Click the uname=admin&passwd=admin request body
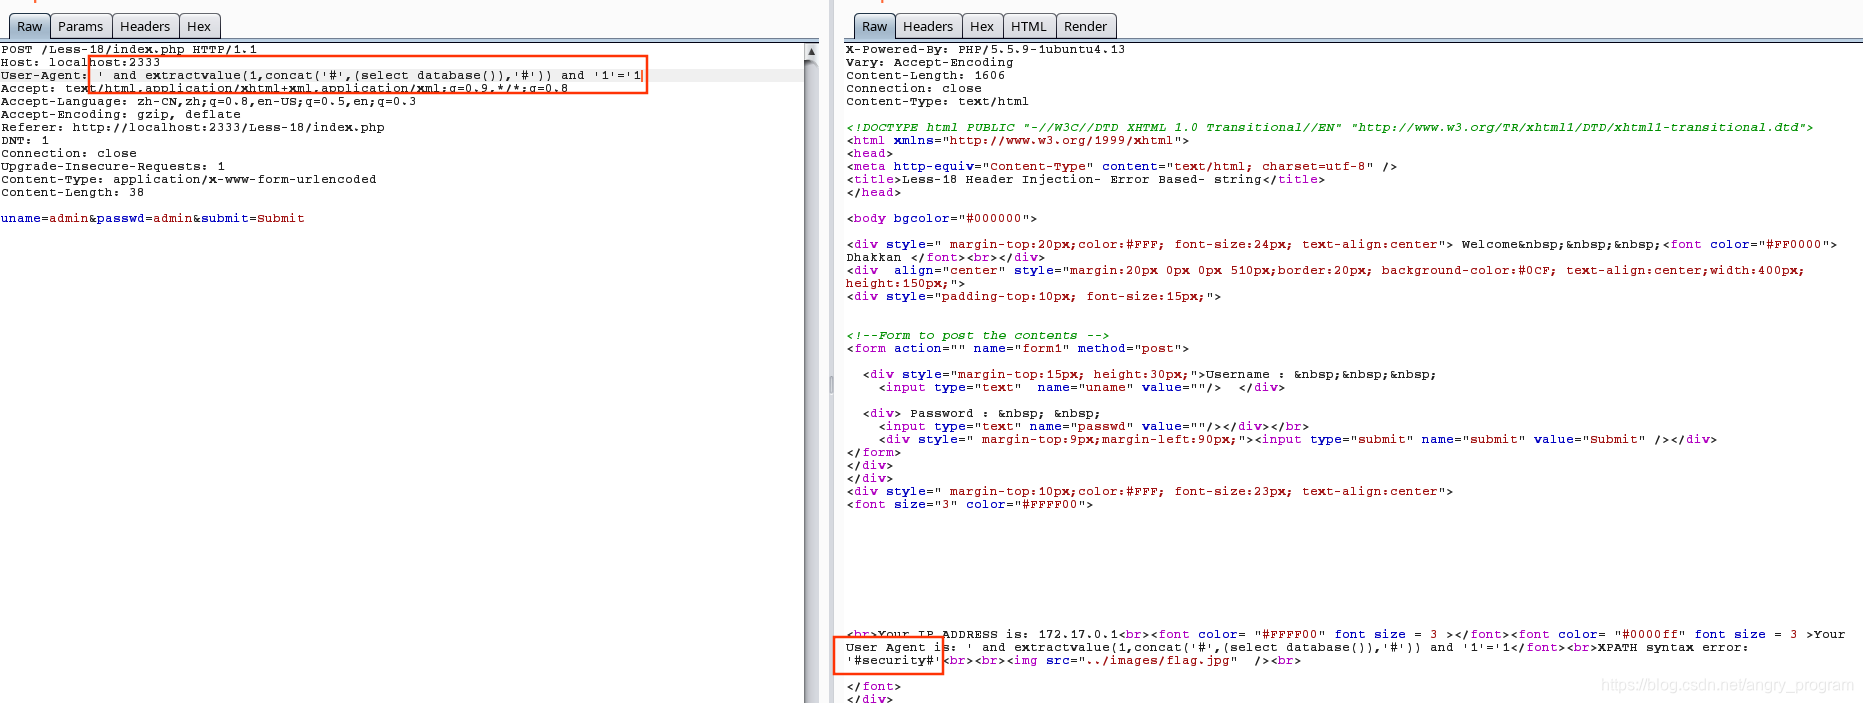1863x703 pixels. pos(152,218)
